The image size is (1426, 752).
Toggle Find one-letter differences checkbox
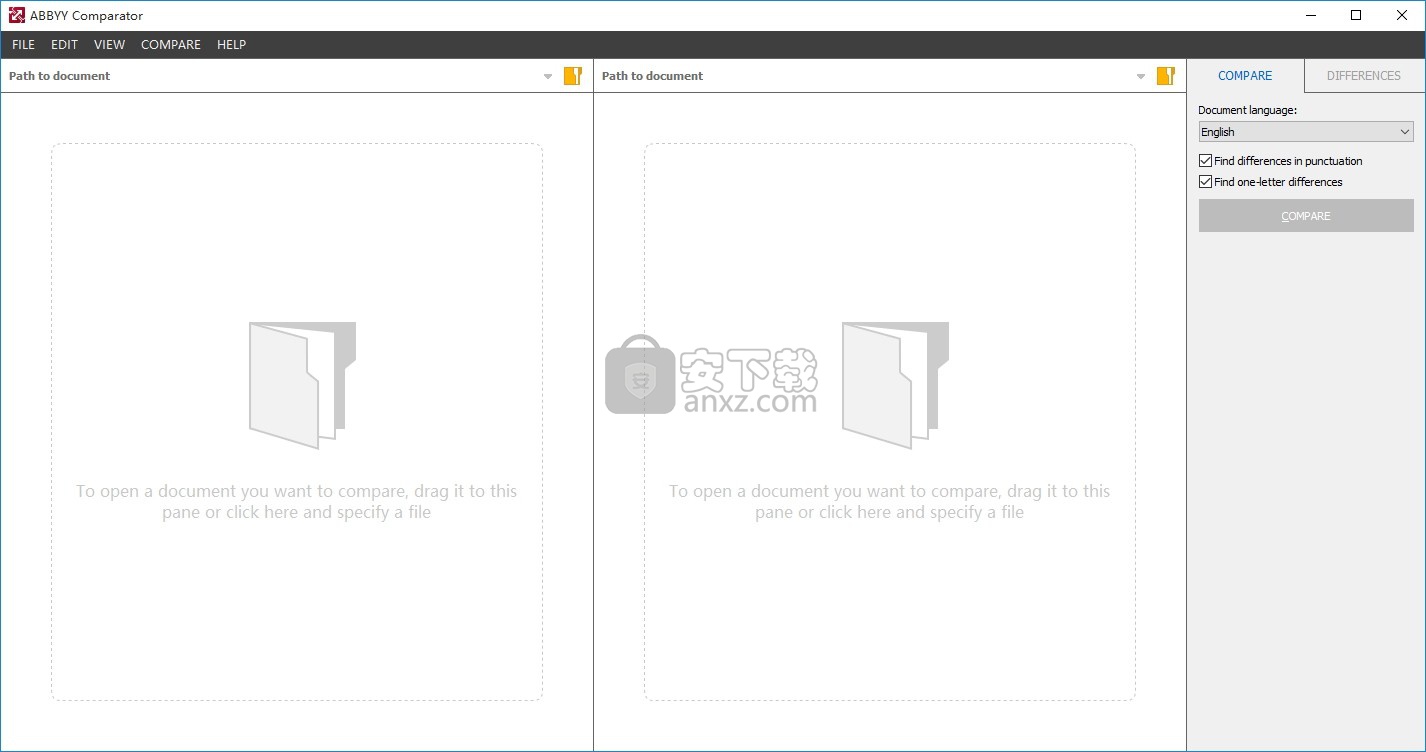coord(1206,182)
